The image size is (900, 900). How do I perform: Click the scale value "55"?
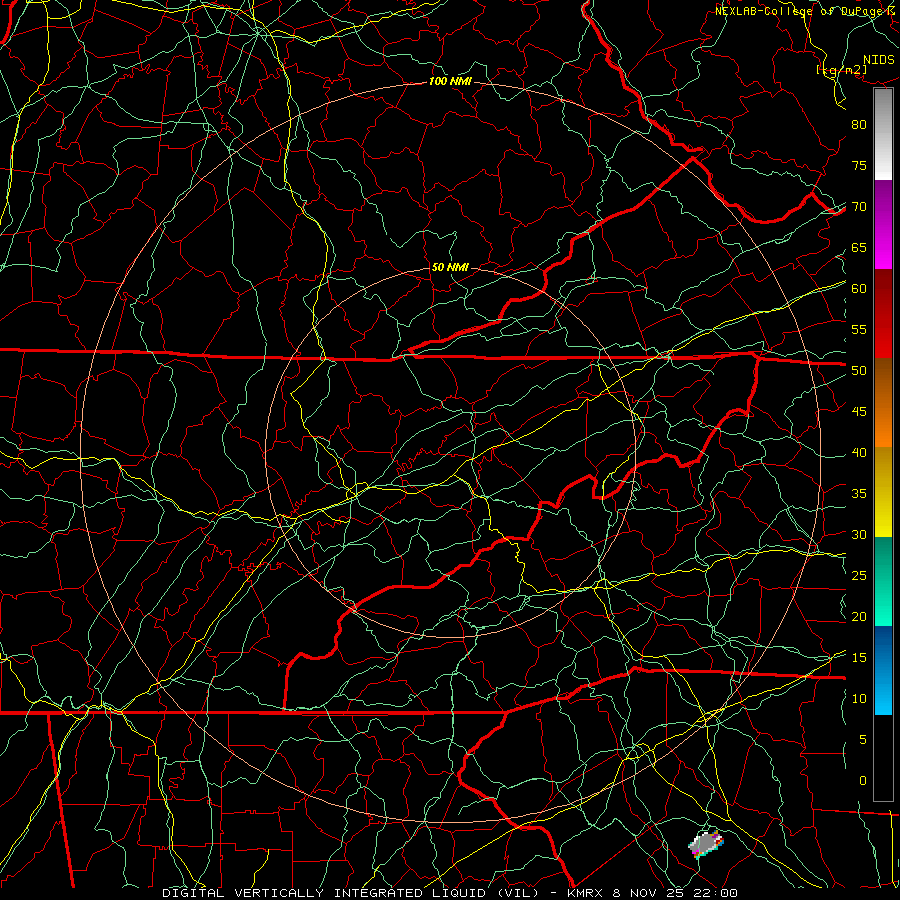click(859, 329)
